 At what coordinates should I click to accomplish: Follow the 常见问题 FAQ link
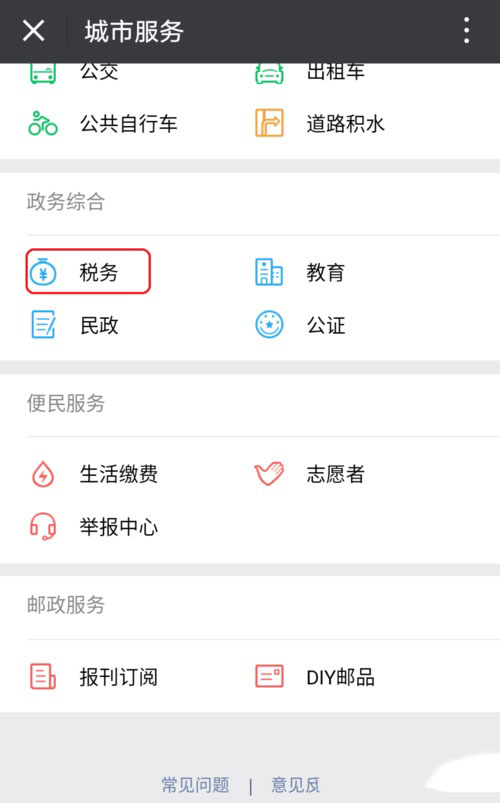click(196, 785)
